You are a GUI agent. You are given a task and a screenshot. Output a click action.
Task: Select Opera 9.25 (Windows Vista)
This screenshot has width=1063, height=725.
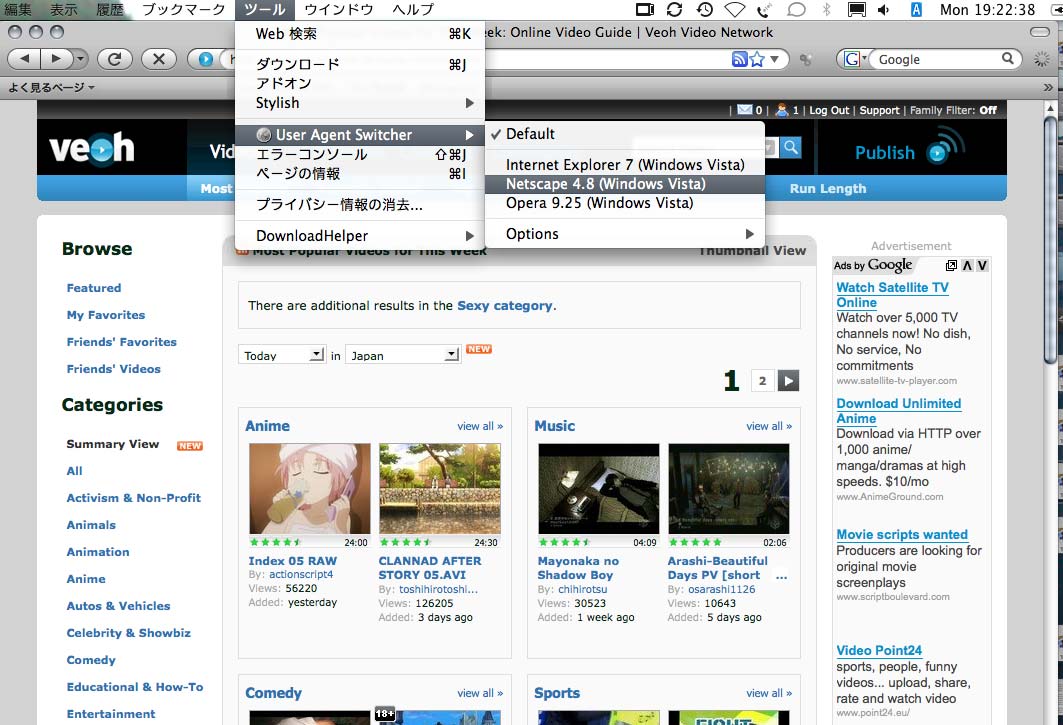[x=624, y=203]
